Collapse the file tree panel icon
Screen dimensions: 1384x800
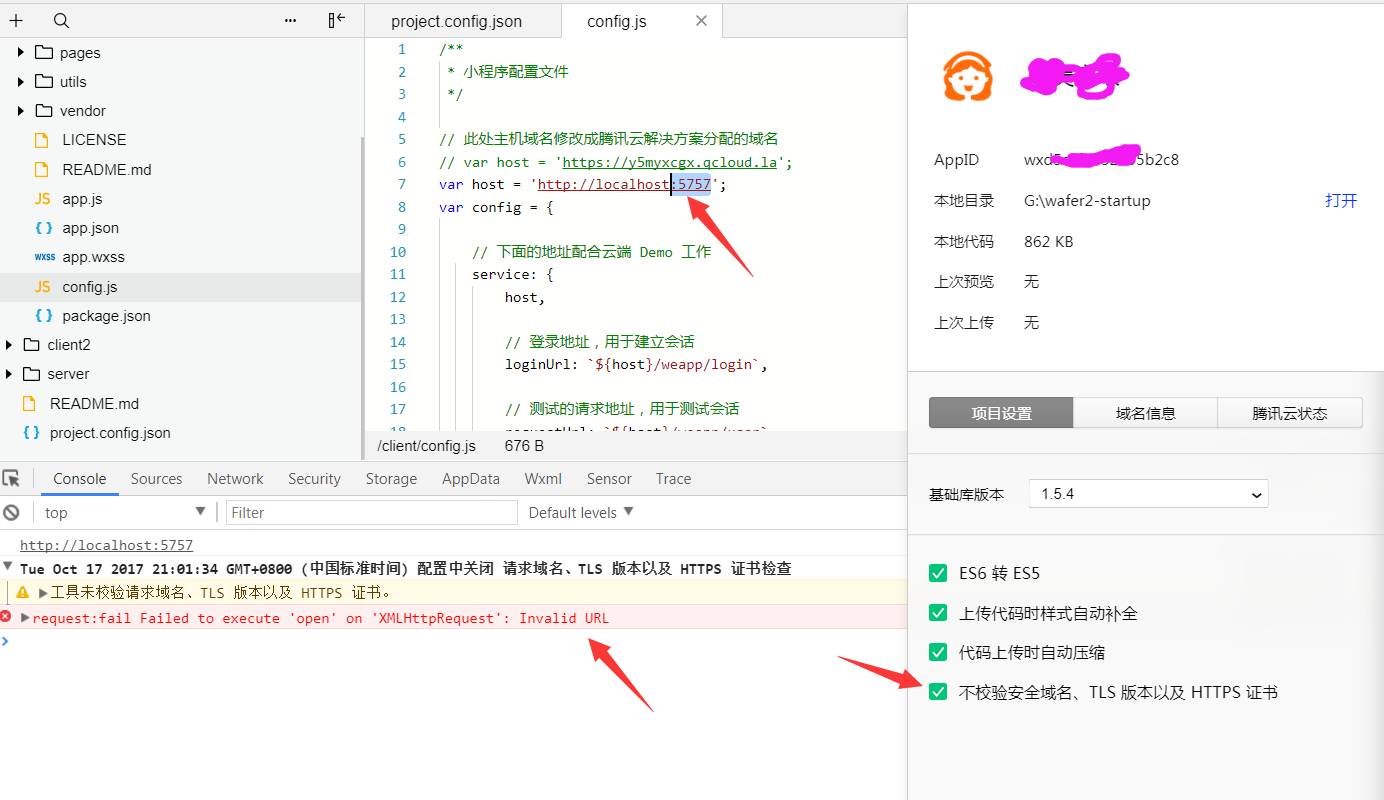coord(337,20)
